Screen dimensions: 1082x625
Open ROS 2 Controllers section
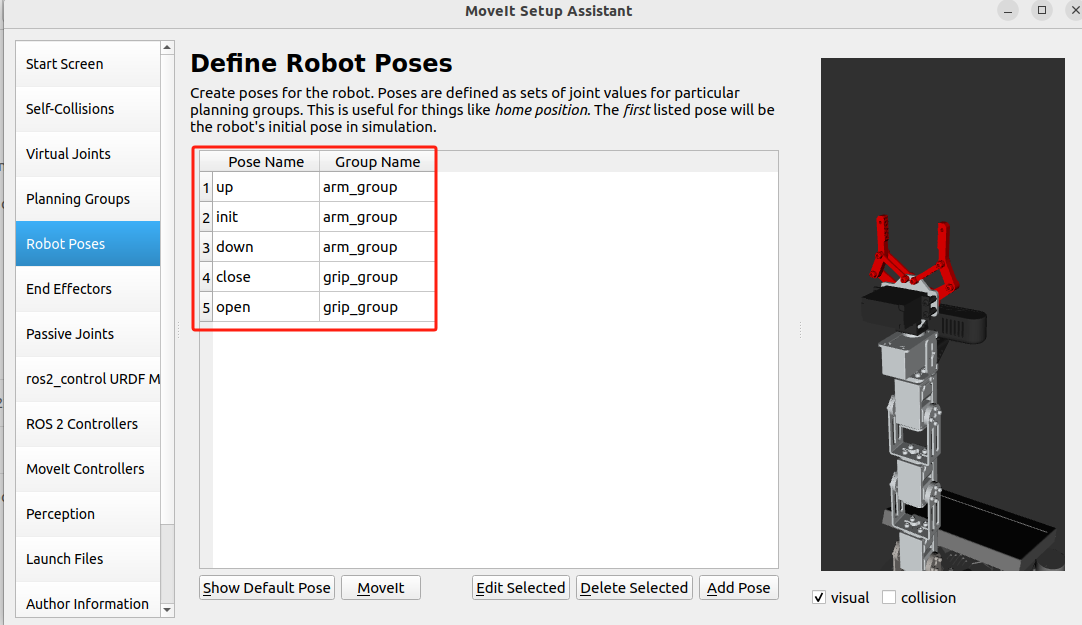[x=88, y=424]
